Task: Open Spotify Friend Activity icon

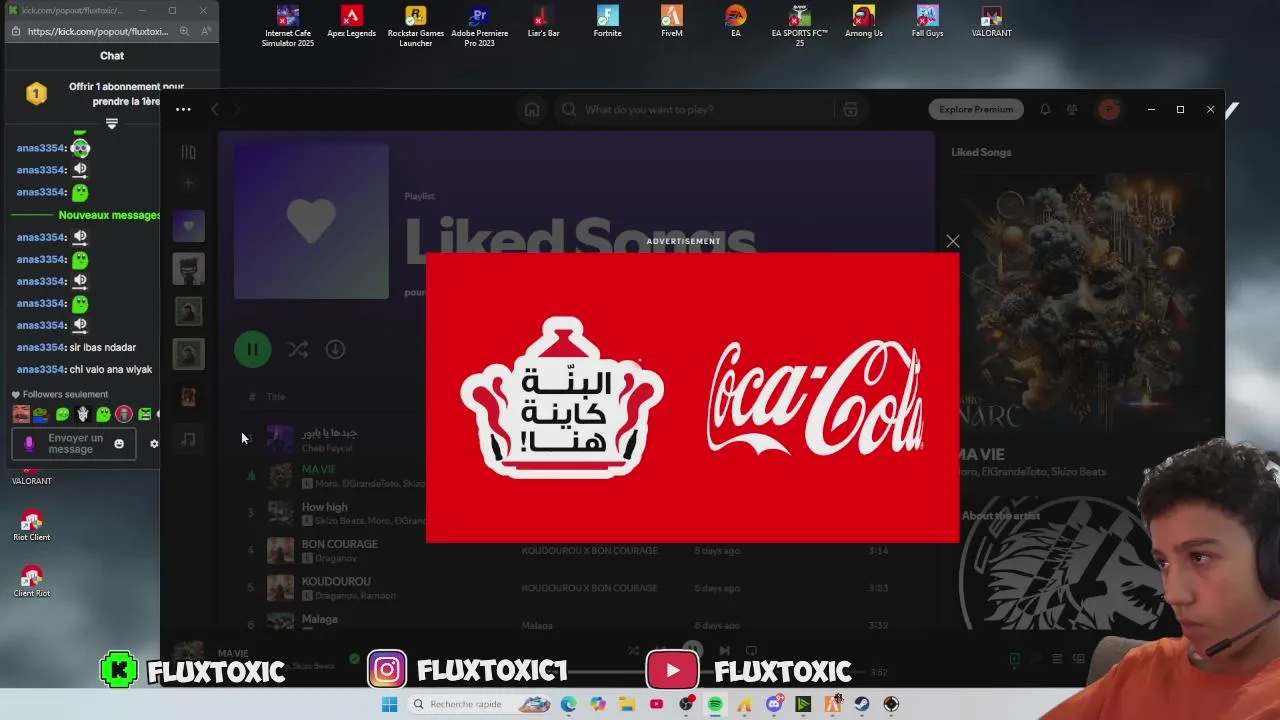Action: click(1072, 109)
